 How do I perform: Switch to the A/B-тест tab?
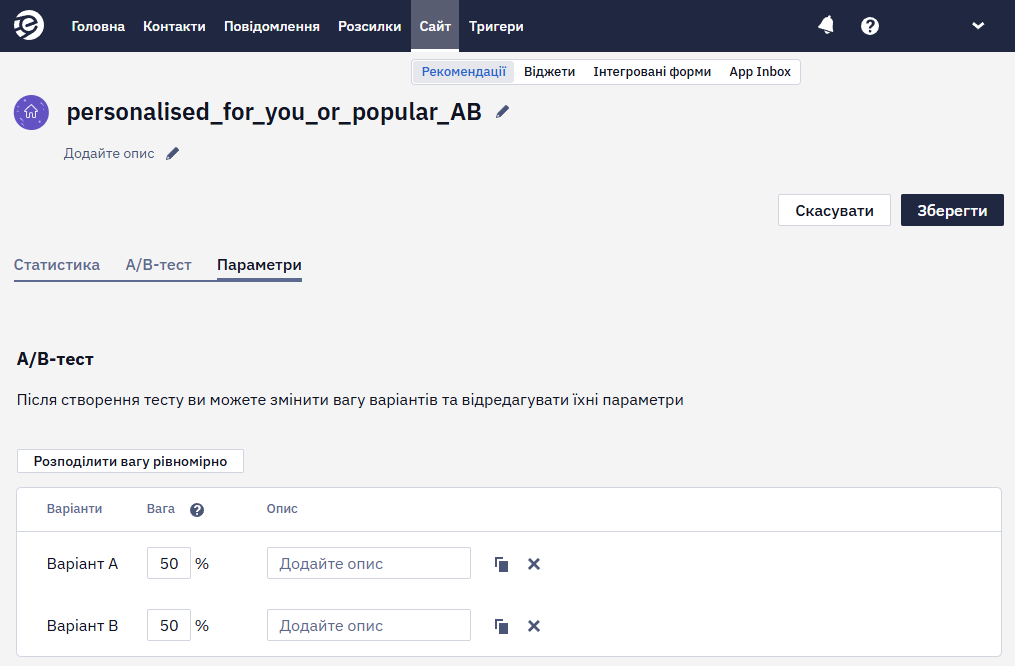click(x=159, y=265)
